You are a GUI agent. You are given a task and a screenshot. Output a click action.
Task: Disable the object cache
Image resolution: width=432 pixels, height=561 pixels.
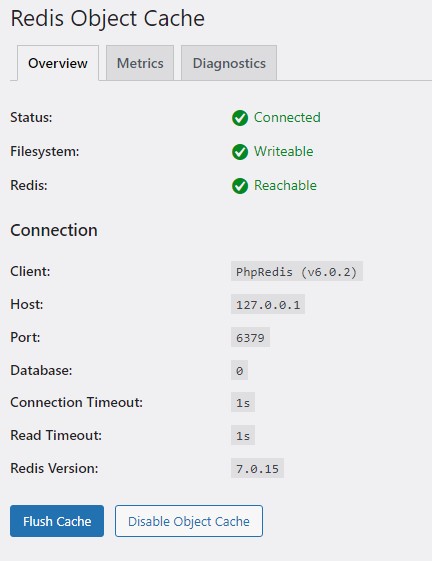tap(189, 521)
